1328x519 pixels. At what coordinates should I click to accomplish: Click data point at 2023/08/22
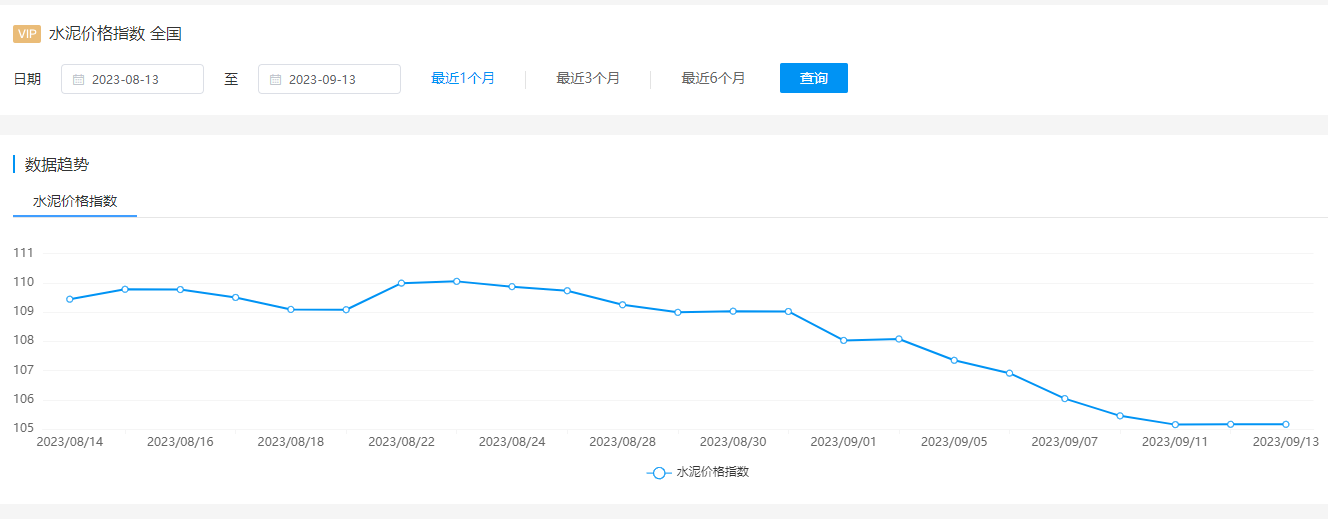click(x=401, y=283)
